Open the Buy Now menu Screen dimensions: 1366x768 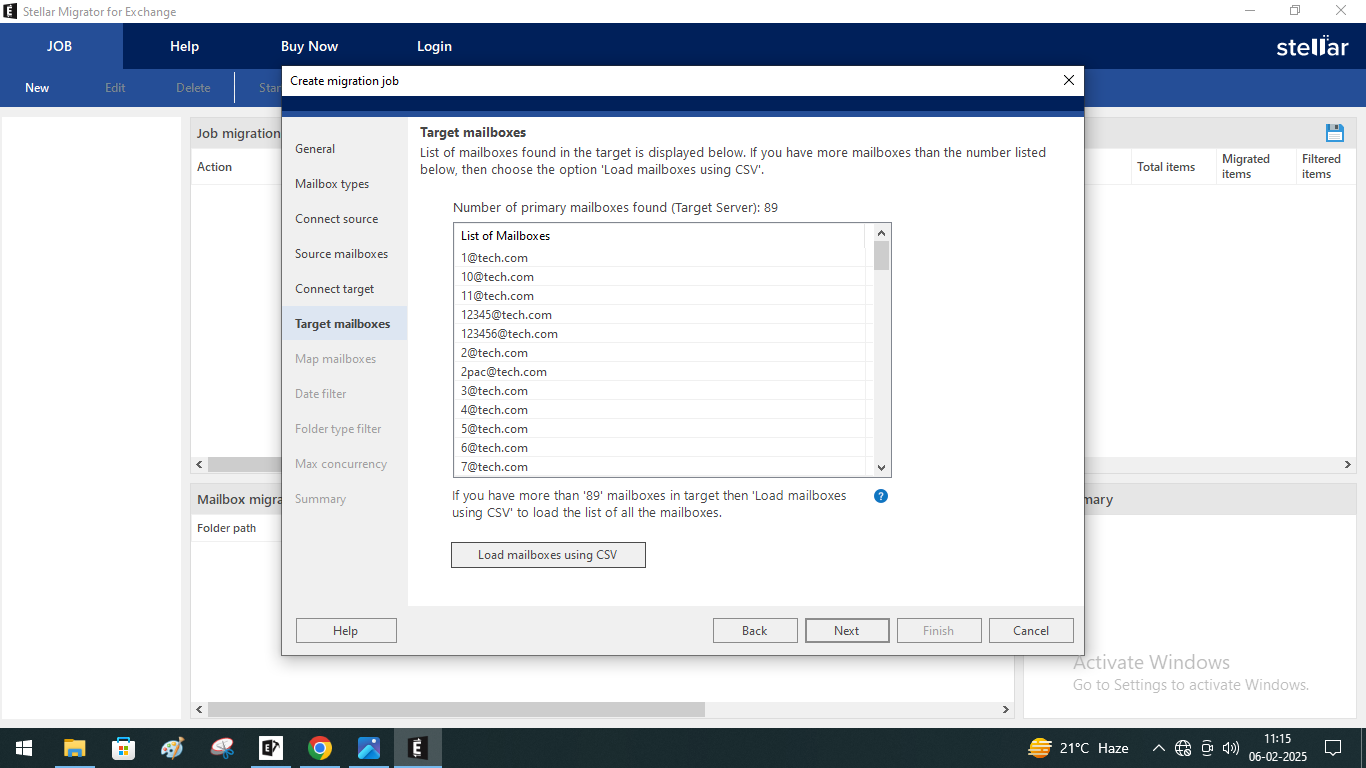309,46
